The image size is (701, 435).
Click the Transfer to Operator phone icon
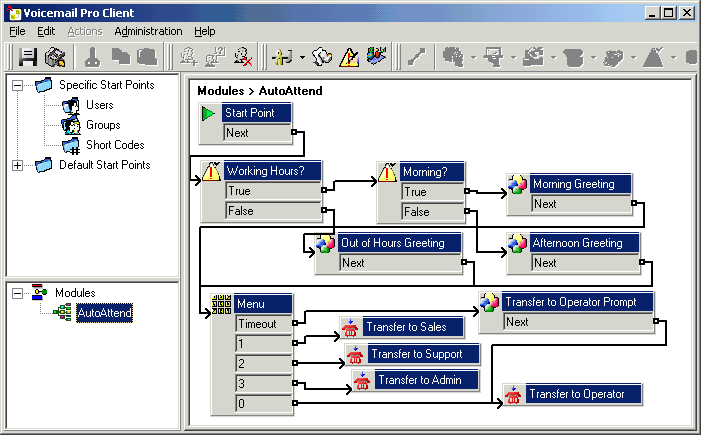513,395
